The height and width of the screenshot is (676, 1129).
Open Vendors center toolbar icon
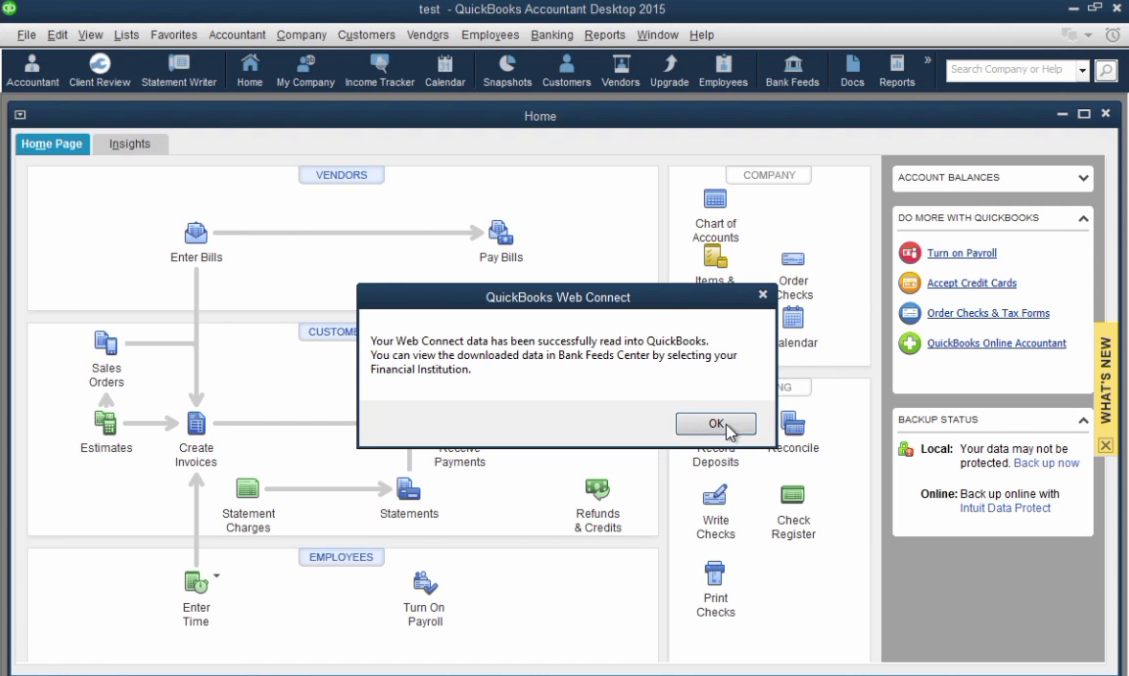pyautogui.click(x=620, y=71)
